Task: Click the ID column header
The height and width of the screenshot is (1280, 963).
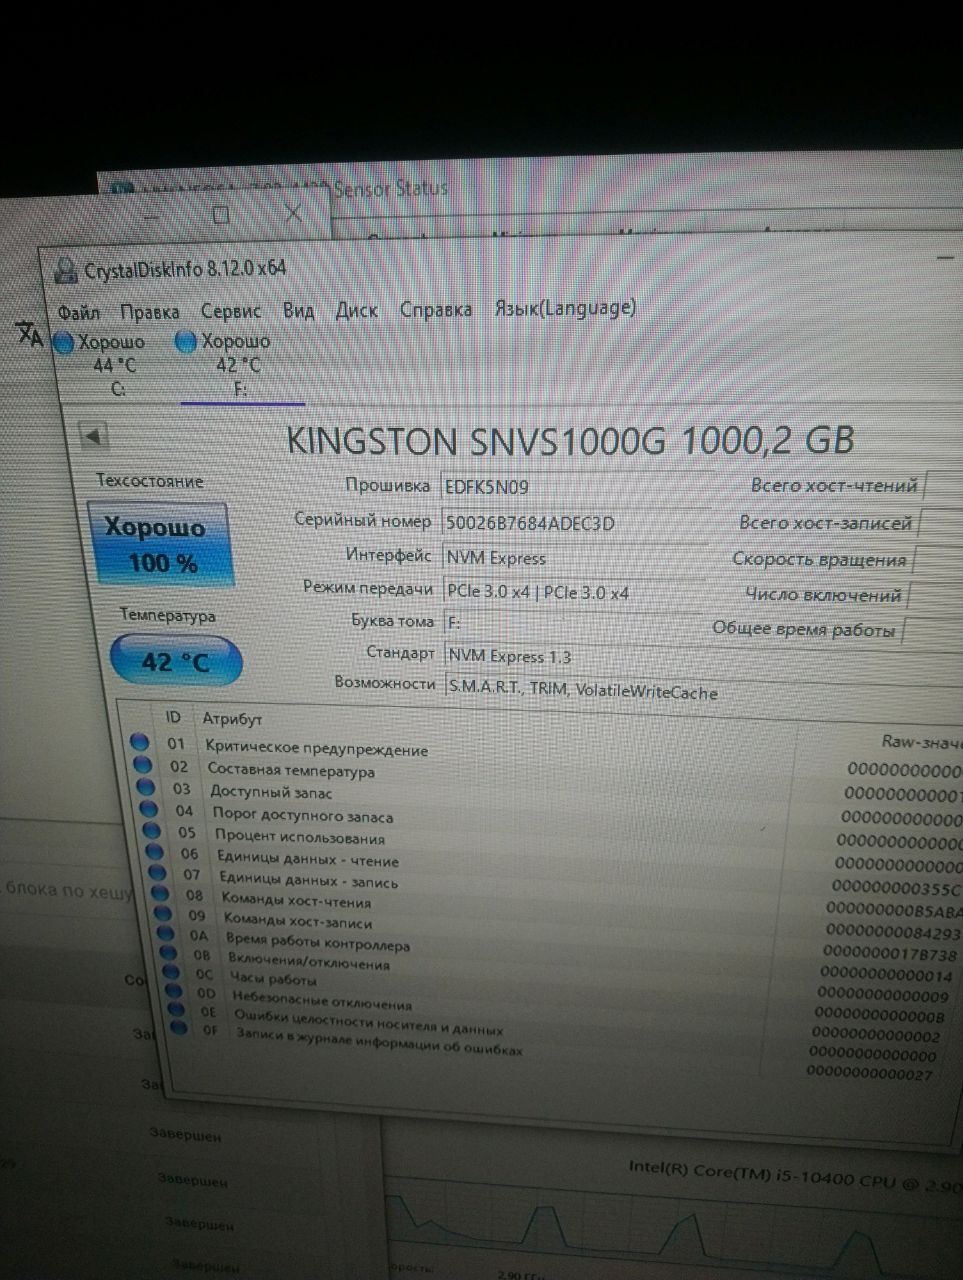Action: click(x=173, y=717)
